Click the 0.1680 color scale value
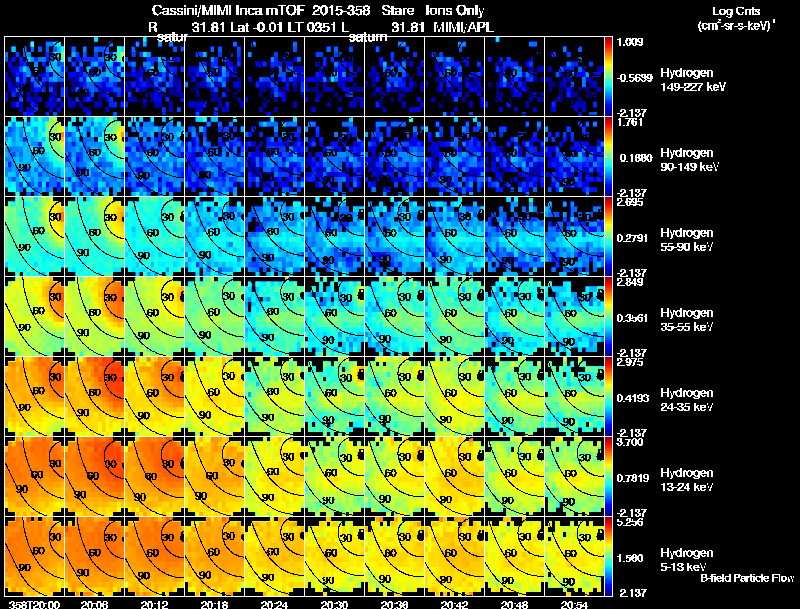Image resolution: width=800 pixels, height=609 pixels. [x=636, y=158]
